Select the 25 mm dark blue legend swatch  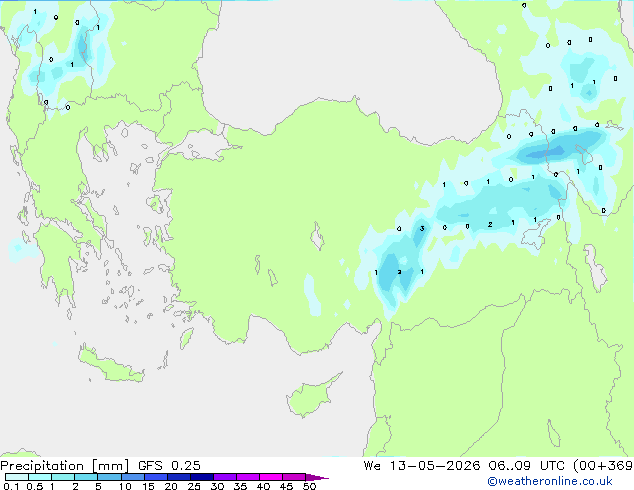[201, 477]
